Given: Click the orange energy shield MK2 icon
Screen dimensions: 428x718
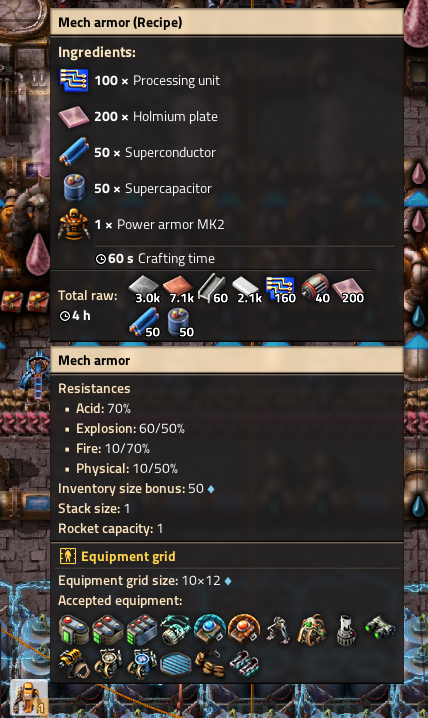Looking at the screenshot, I should 244,629.
